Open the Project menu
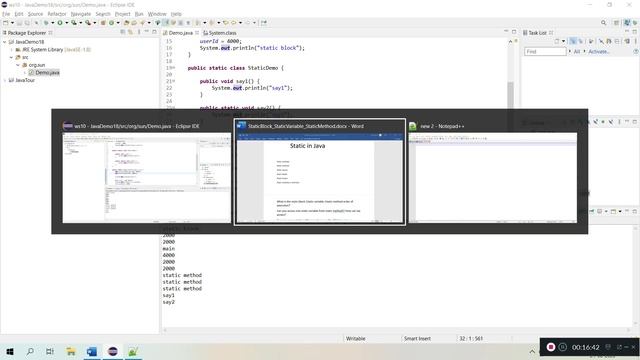Viewport: 640px width, 360px height. tap(122, 14)
